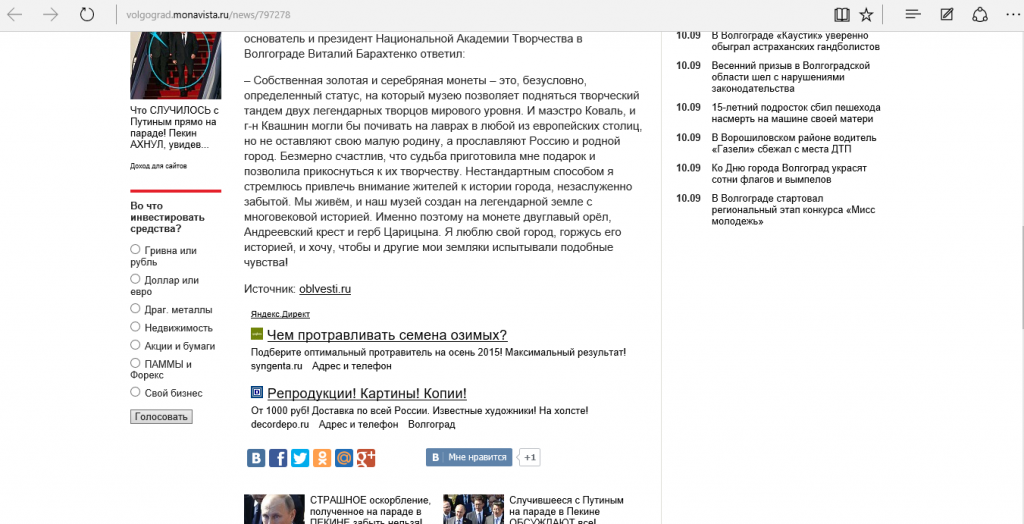Click decordepo 'Адрес и телефон' link
Image resolution: width=1024 pixels, height=524 pixels.
click(x=359, y=425)
